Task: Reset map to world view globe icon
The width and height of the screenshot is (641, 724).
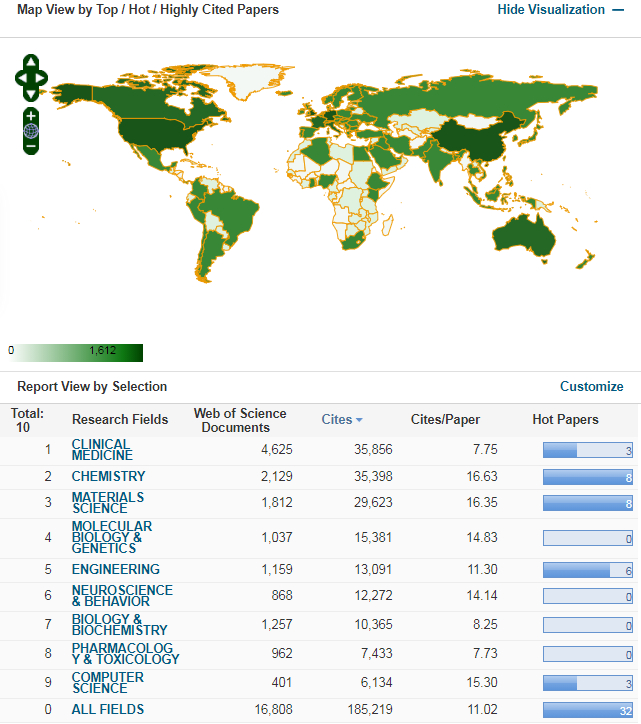Action: [30, 131]
